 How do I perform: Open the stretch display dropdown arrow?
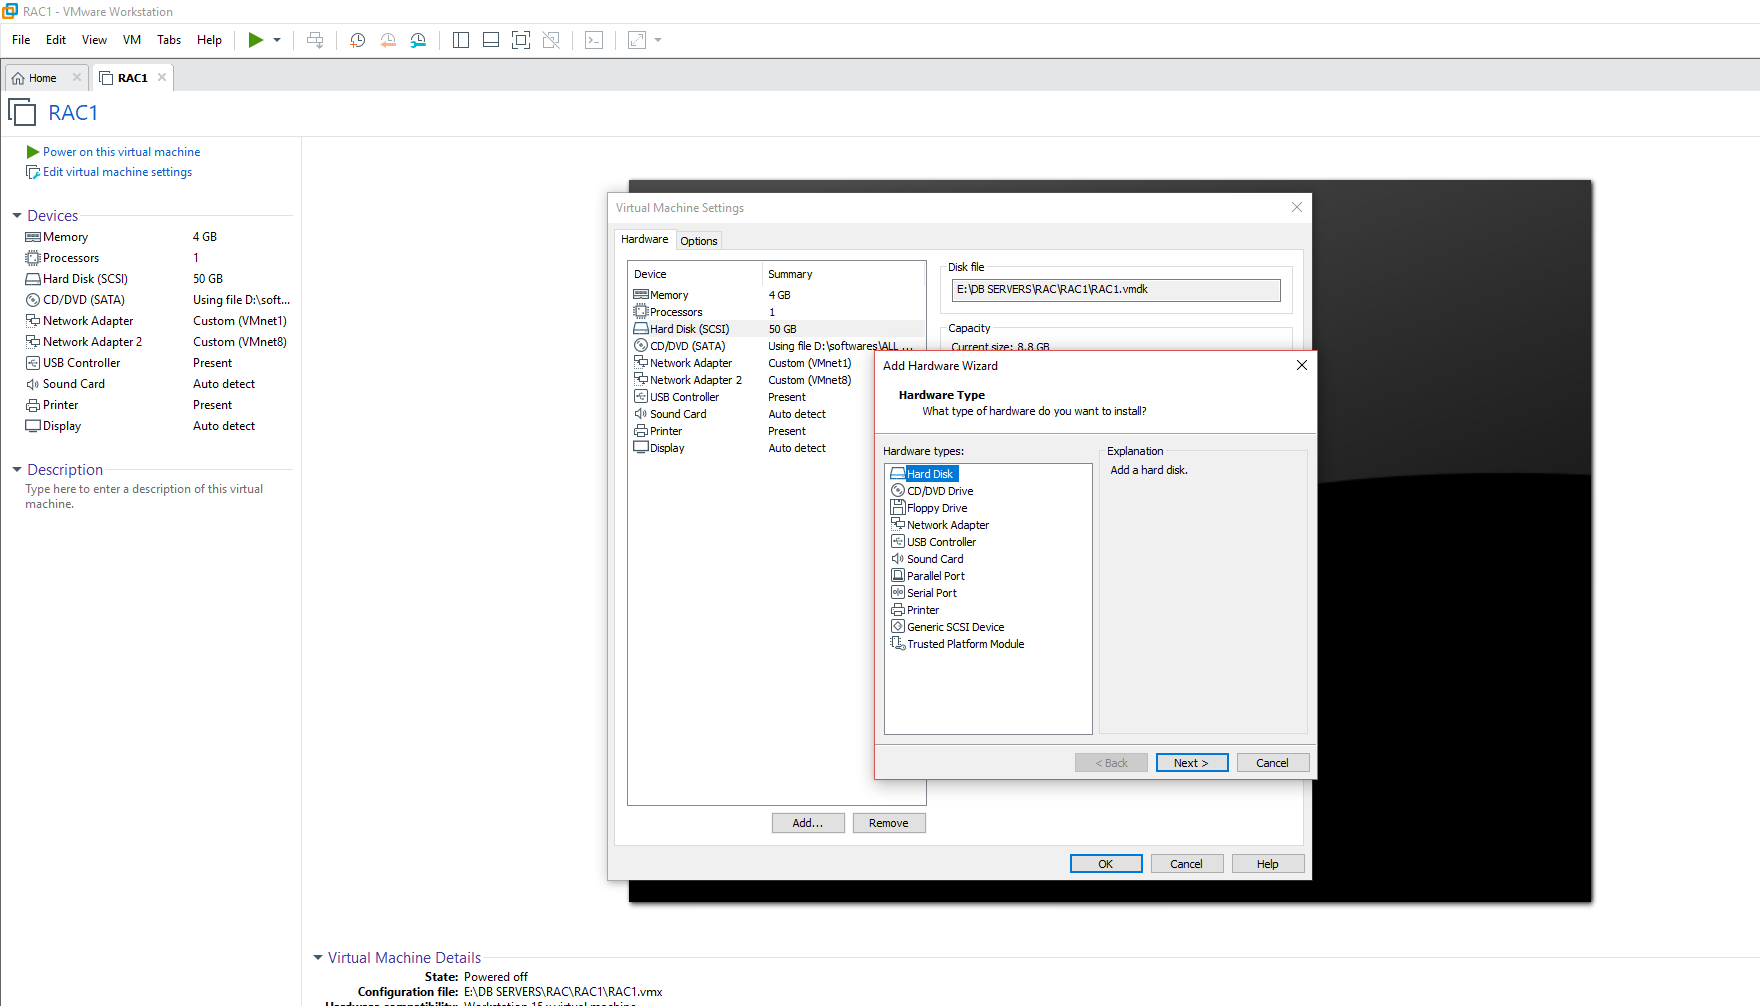[x=658, y=40]
